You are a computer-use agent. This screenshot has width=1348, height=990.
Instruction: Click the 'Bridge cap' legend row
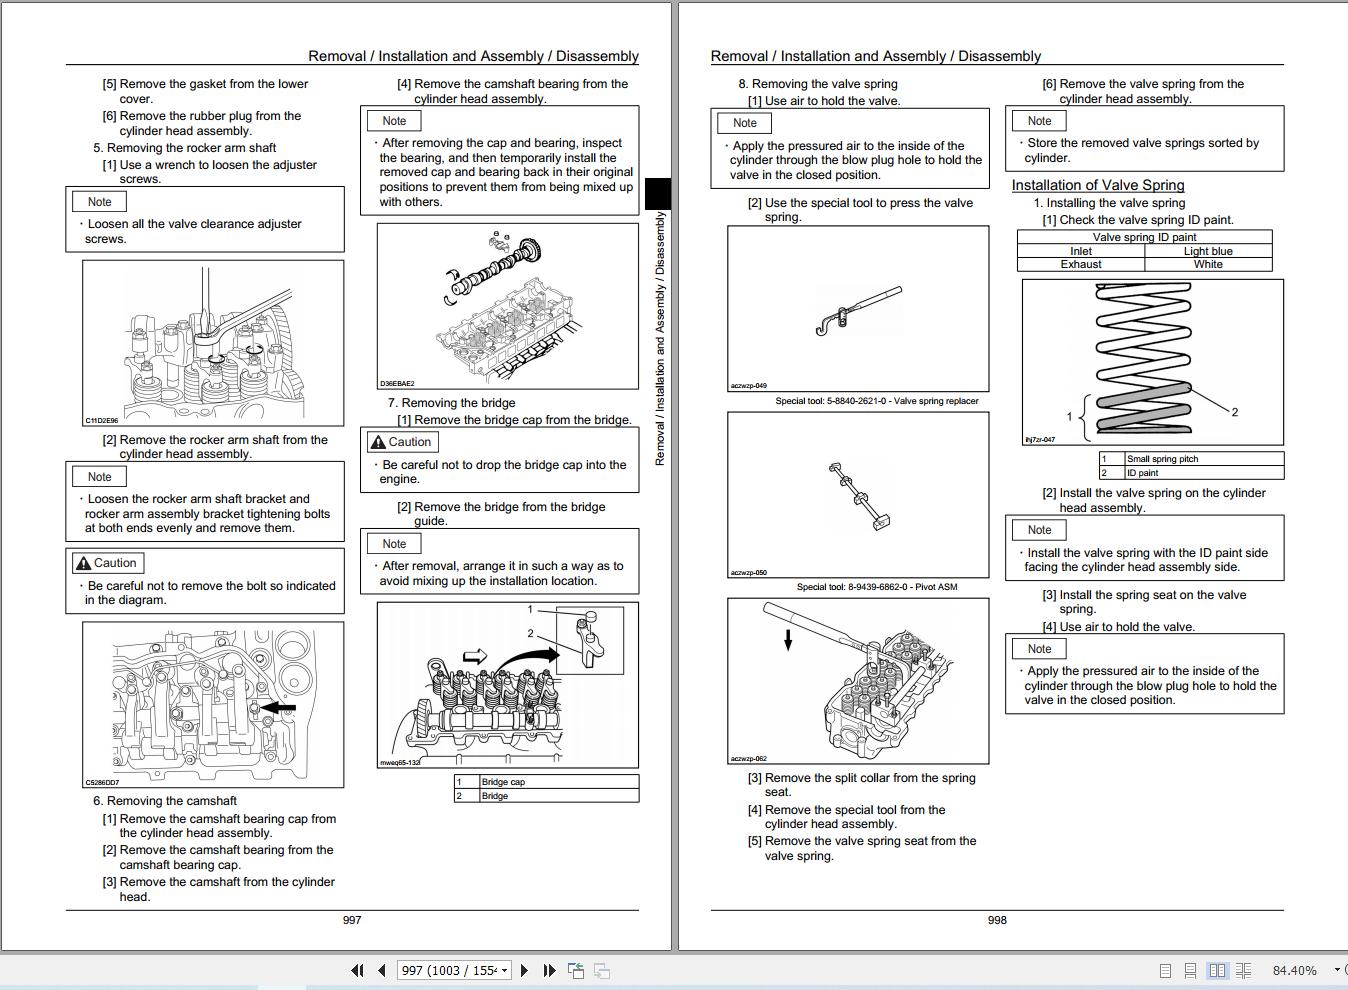click(x=546, y=782)
